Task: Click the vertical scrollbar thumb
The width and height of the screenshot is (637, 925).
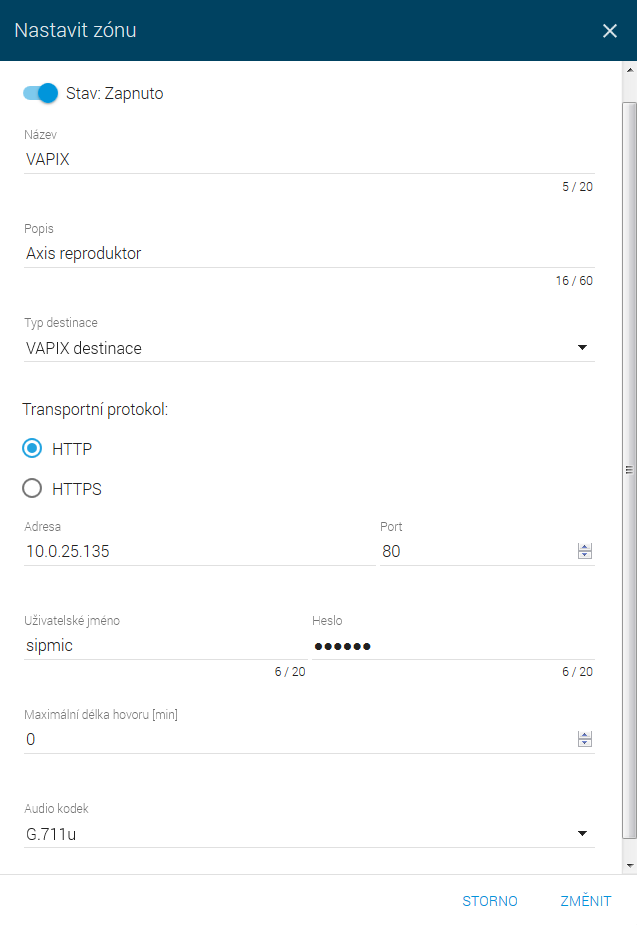Action: tap(629, 468)
